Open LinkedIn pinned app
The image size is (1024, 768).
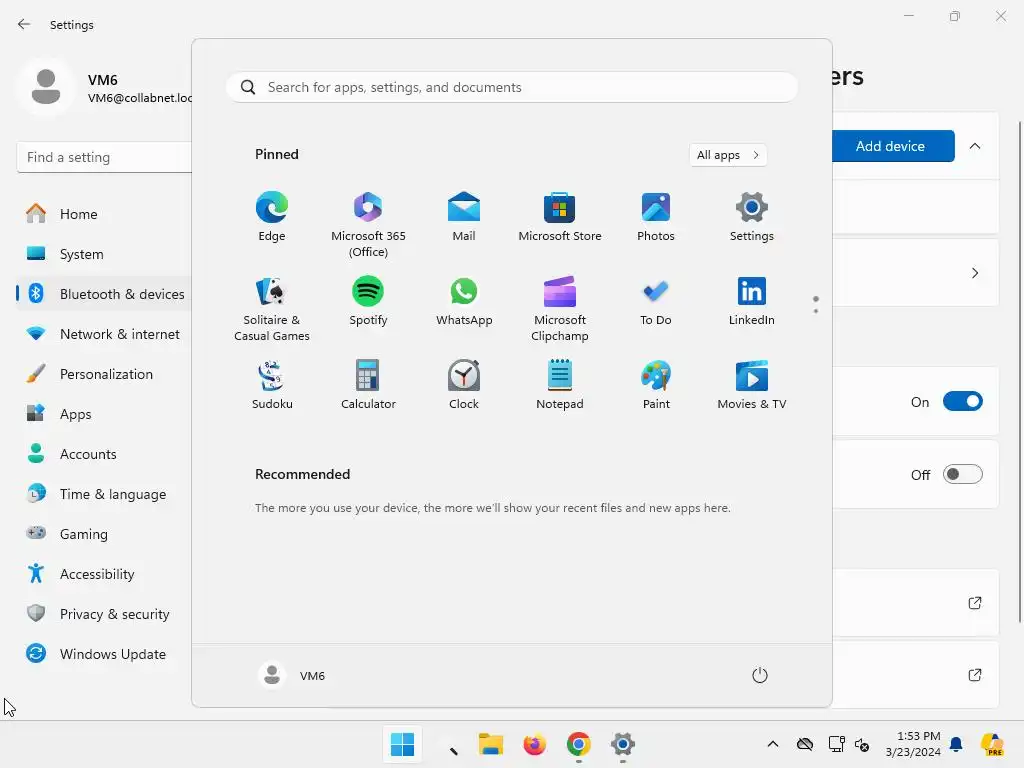[752, 301]
